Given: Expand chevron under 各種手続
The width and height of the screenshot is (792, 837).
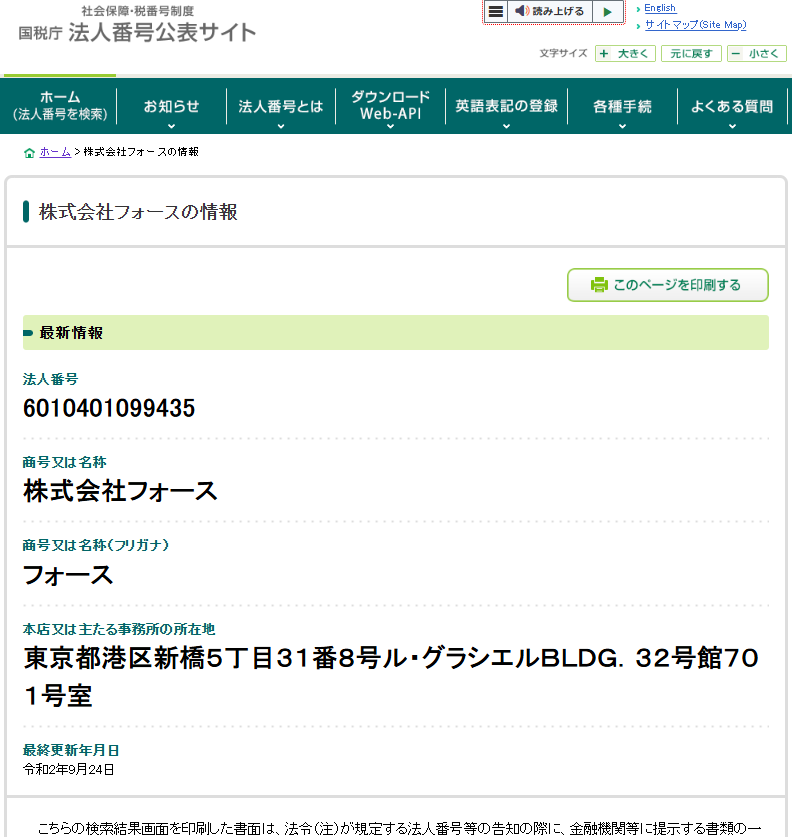Looking at the screenshot, I should (x=622, y=127).
